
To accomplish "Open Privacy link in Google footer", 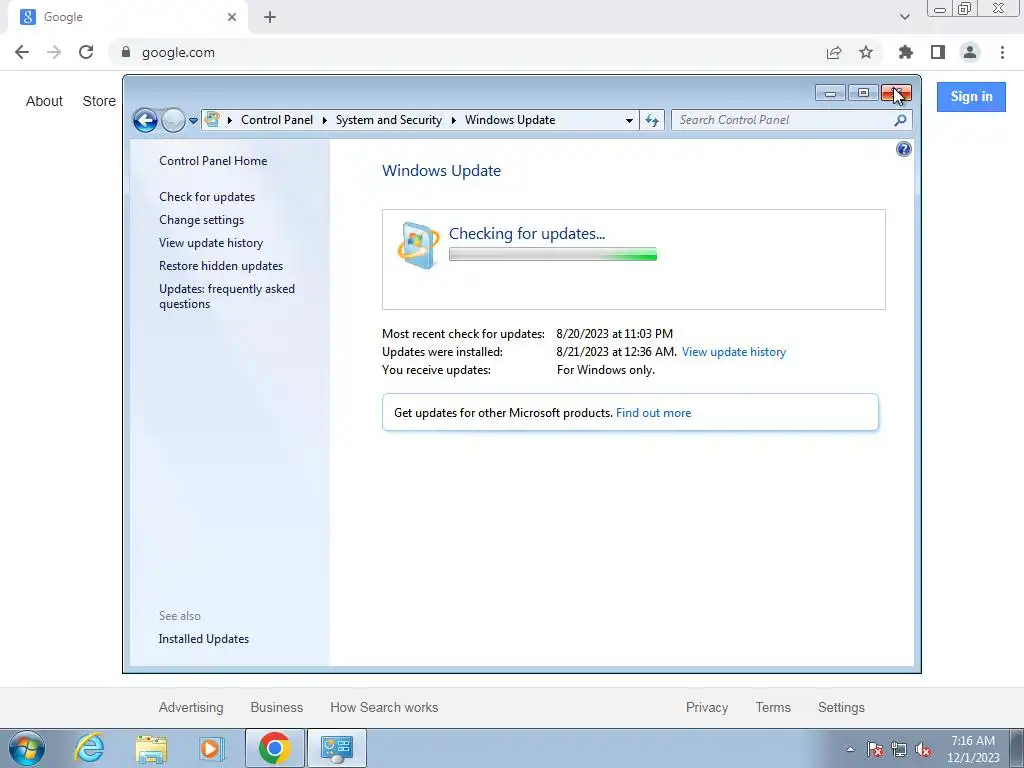I will click(707, 707).
